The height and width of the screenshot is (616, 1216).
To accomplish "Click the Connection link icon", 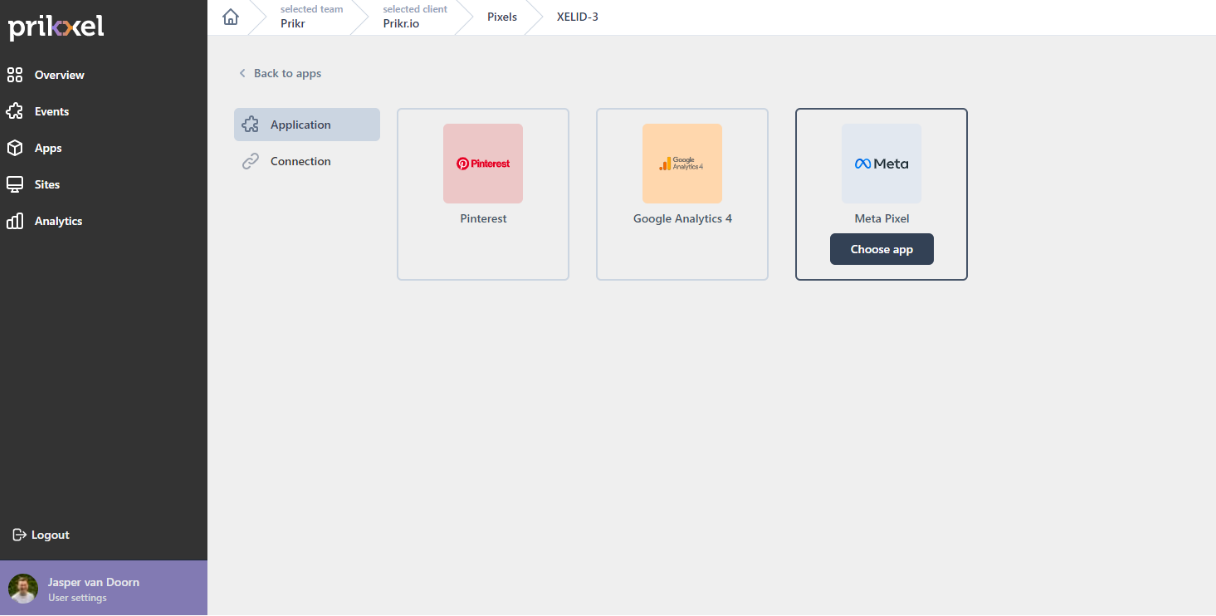I will tap(251, 162).
